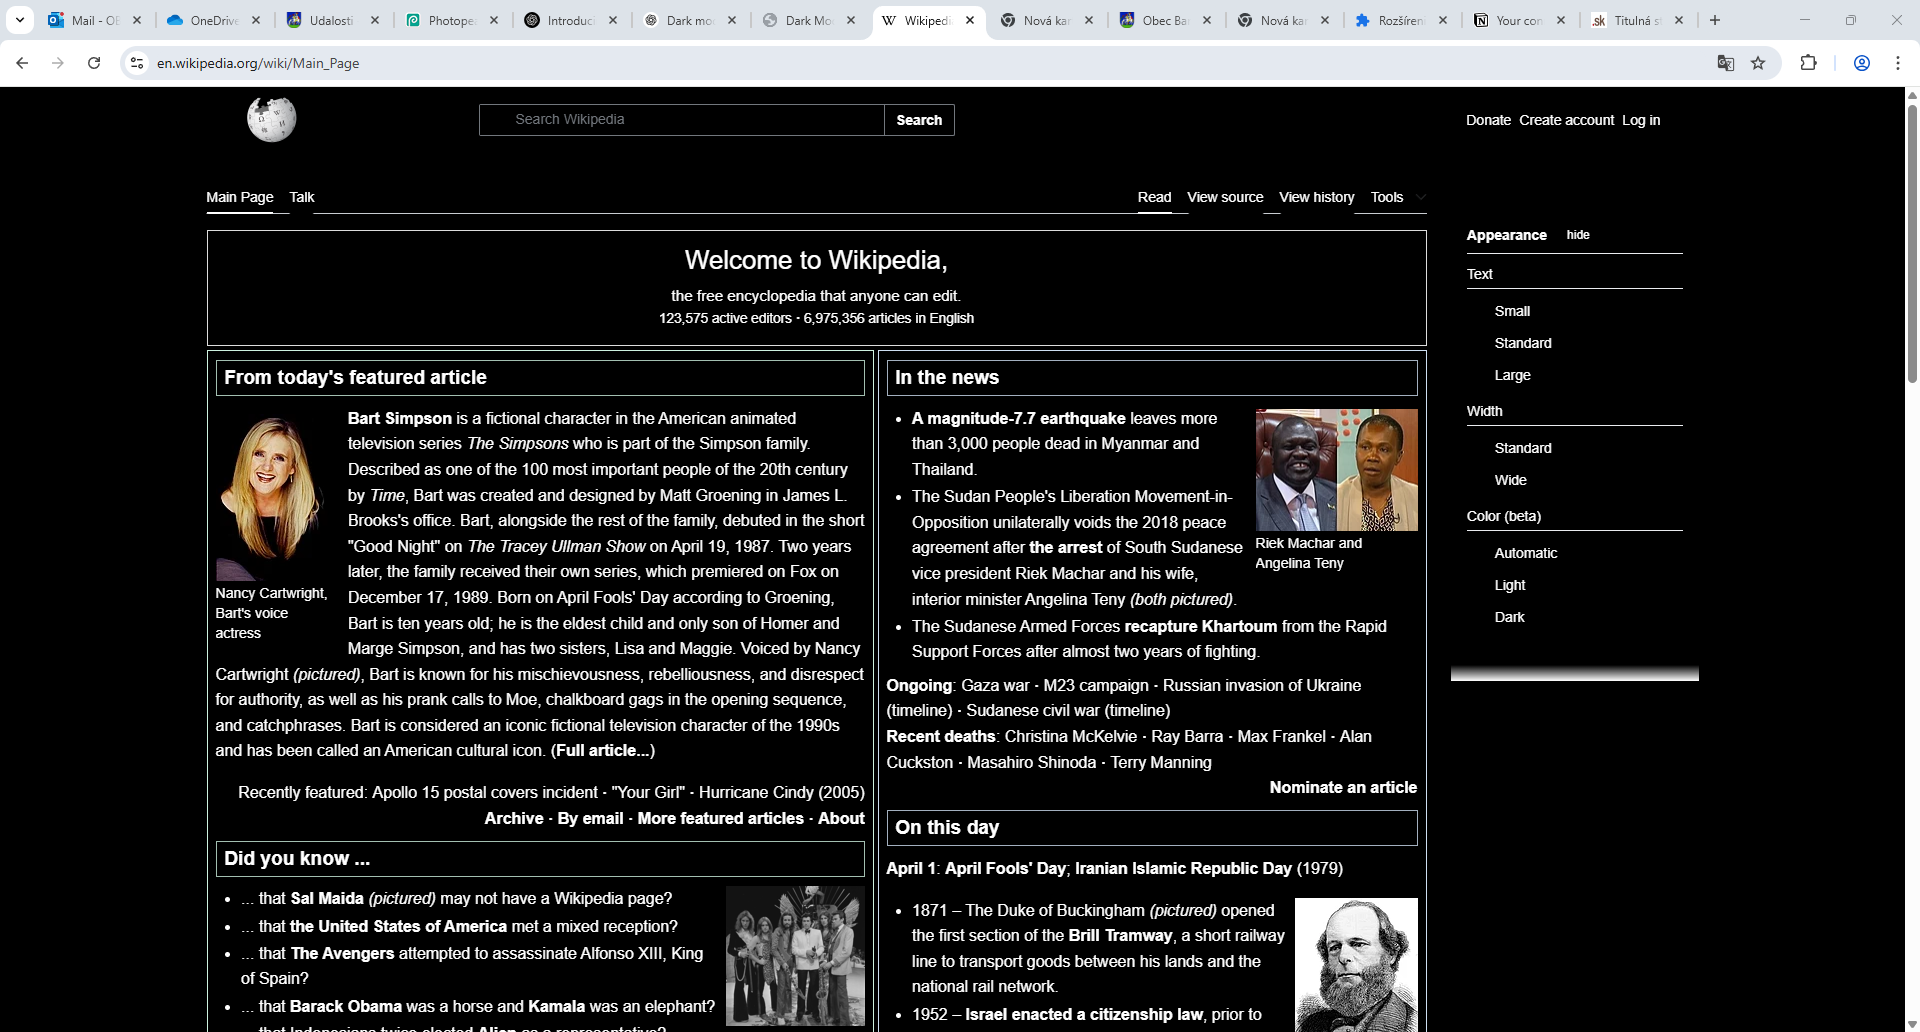The height and width of the screenshot is (1032, 1920).
Task: Select Large text size option
Action: click(1512, 375)
